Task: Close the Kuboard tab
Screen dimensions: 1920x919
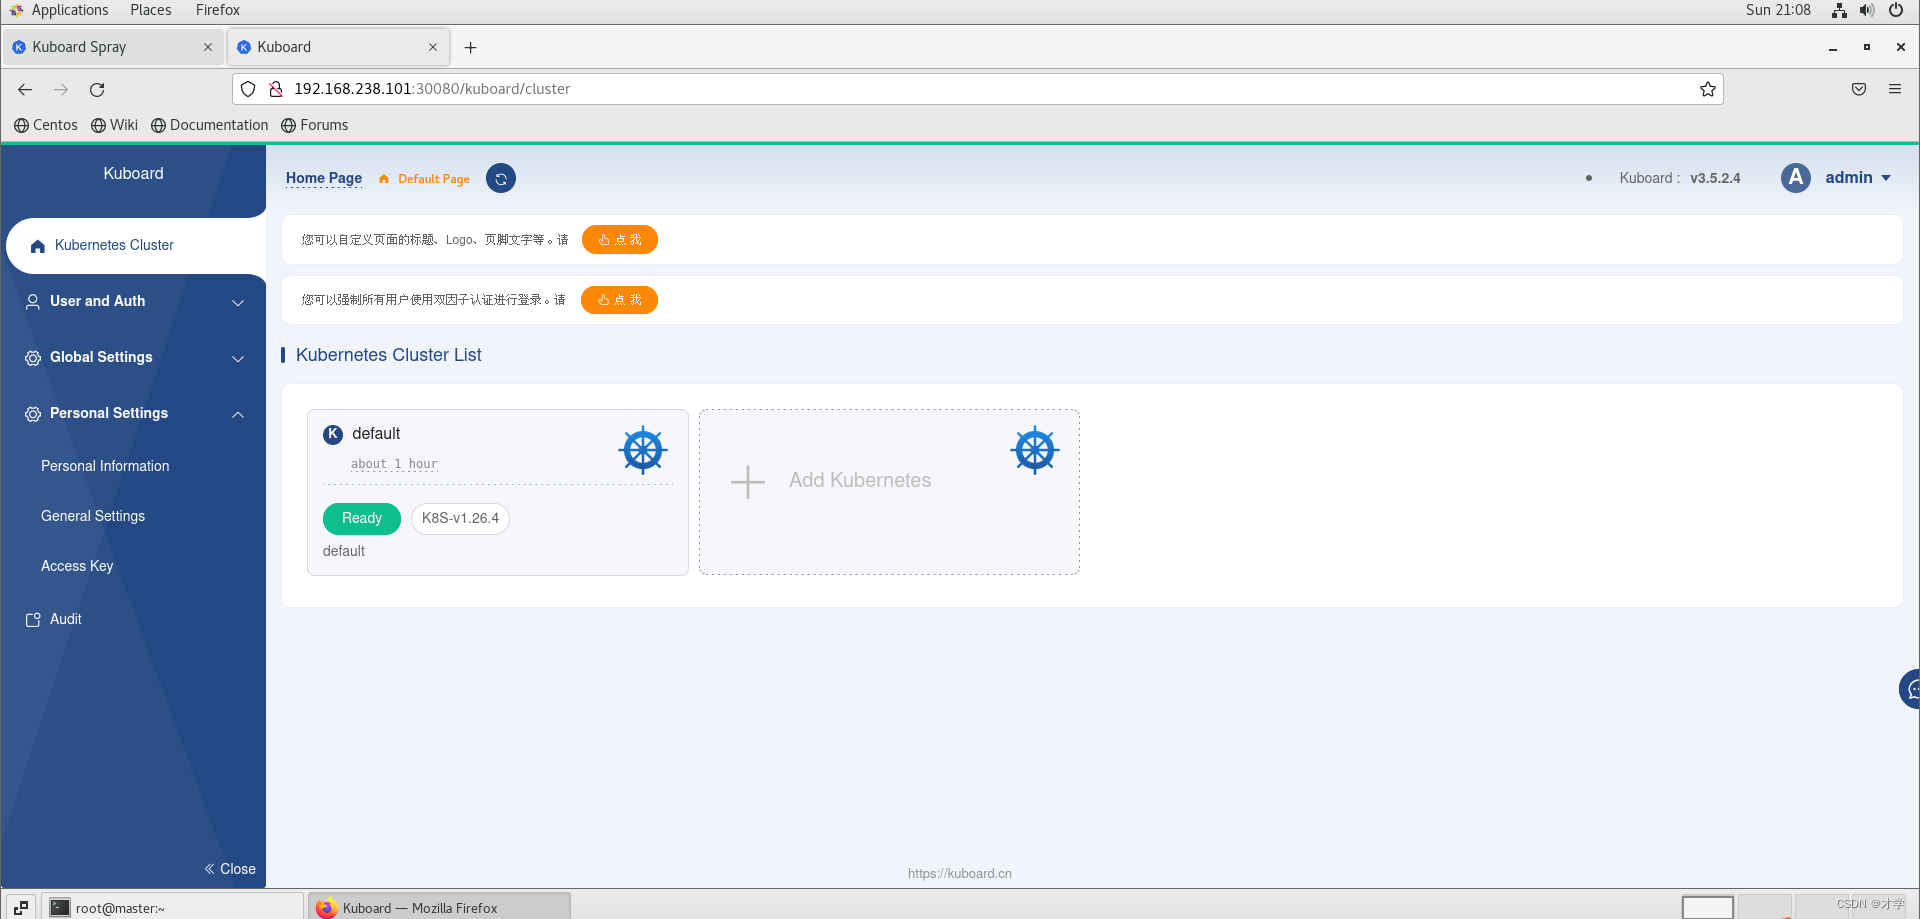Action: (x=433, y=47)
